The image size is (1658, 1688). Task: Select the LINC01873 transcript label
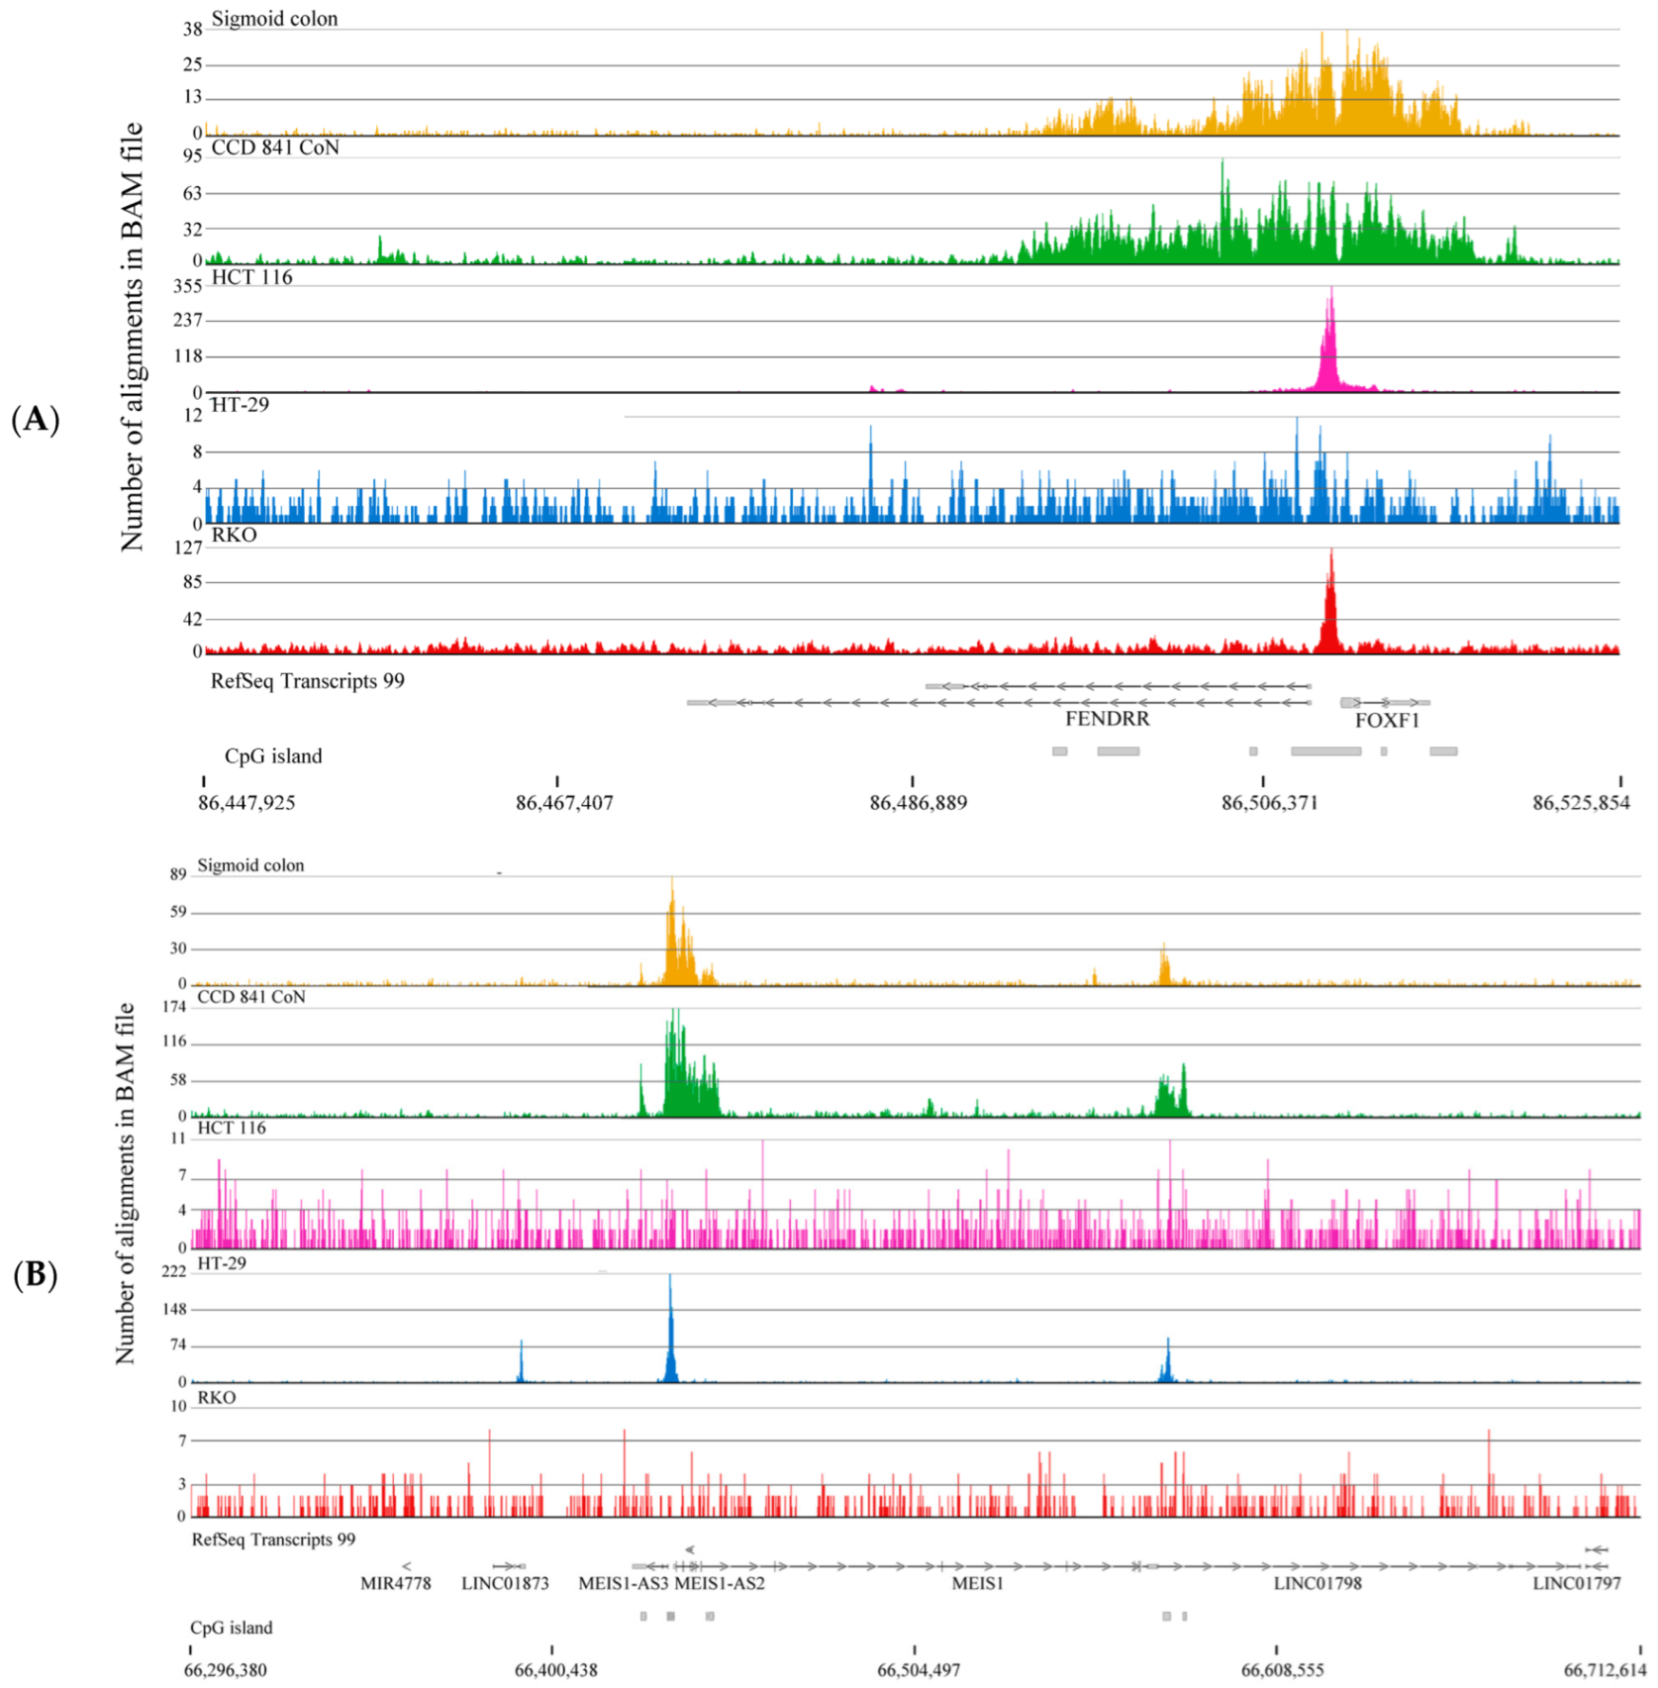pos(505,1584)
